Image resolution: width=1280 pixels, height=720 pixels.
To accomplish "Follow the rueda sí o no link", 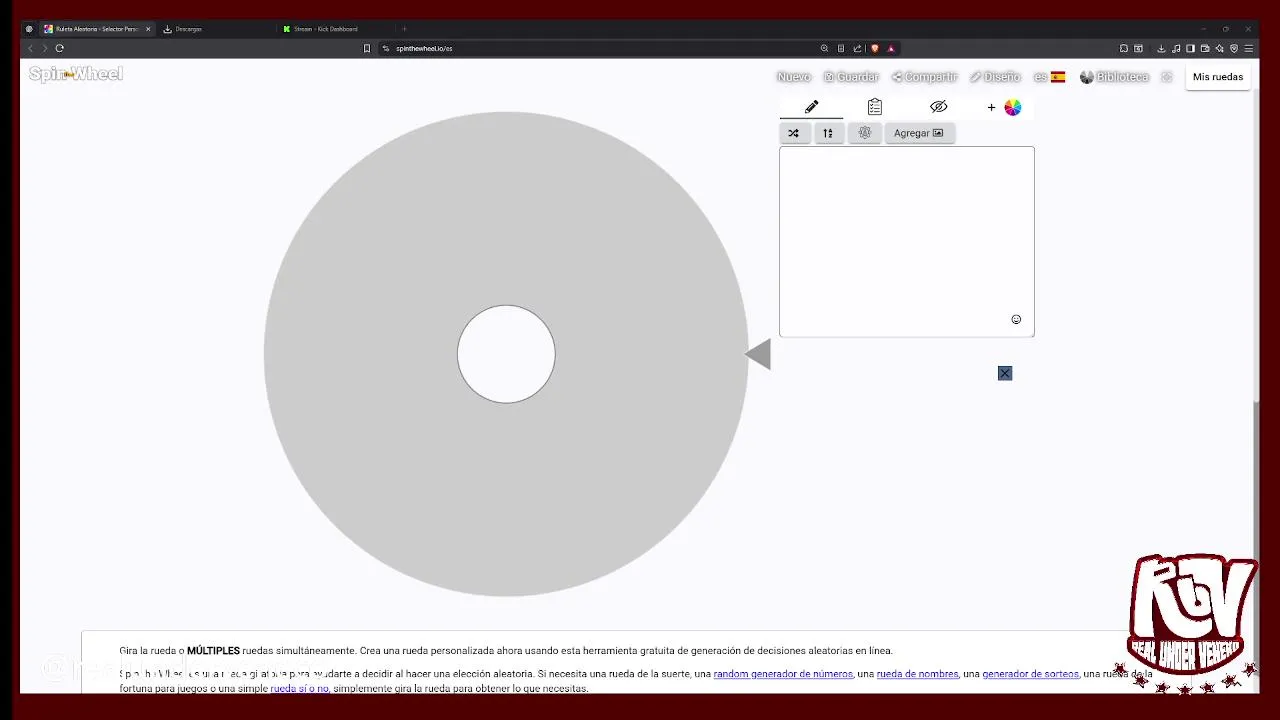I will click(299, 688).
